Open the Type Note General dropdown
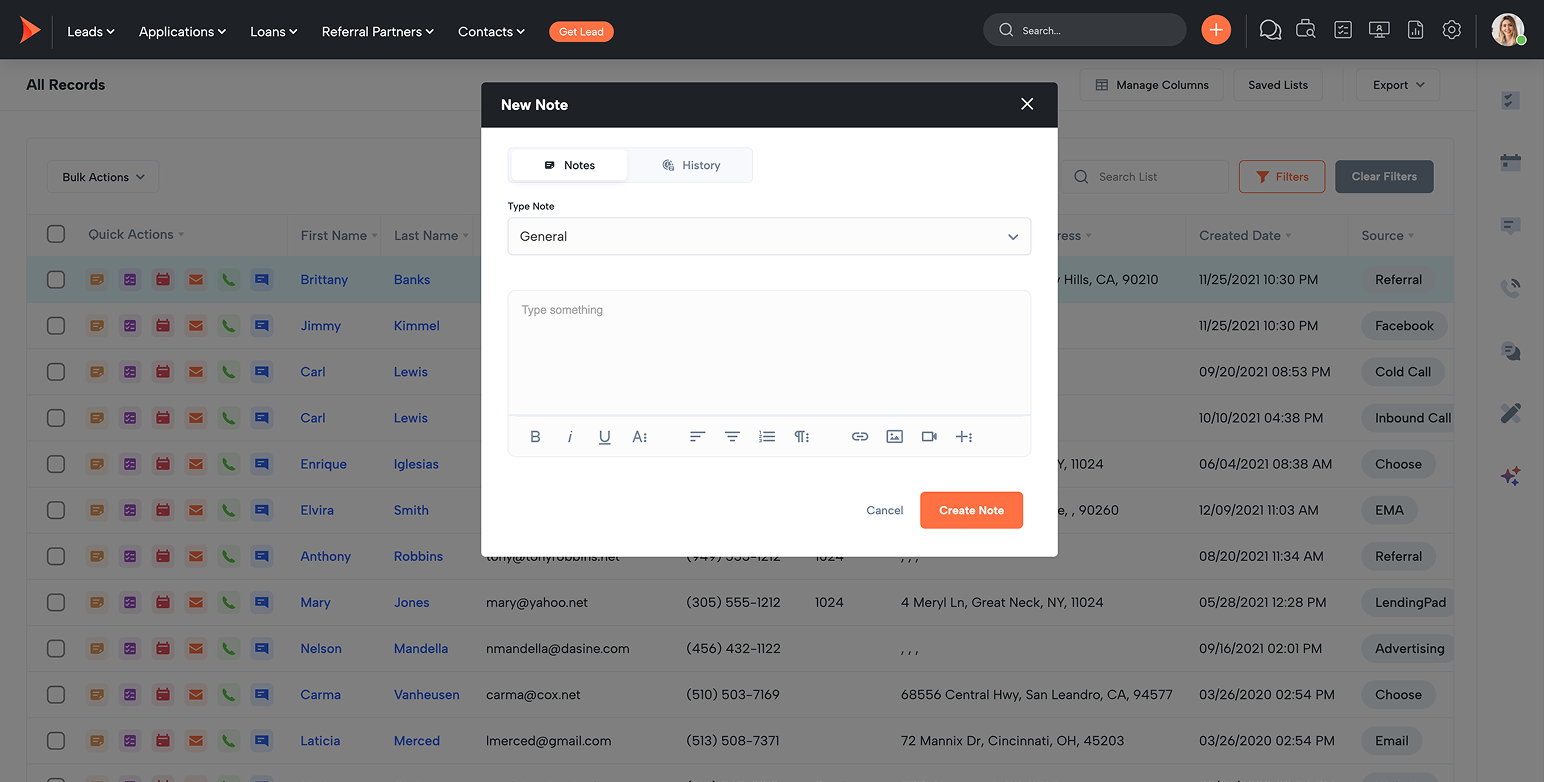1544x782 pixels. point(769,237)
